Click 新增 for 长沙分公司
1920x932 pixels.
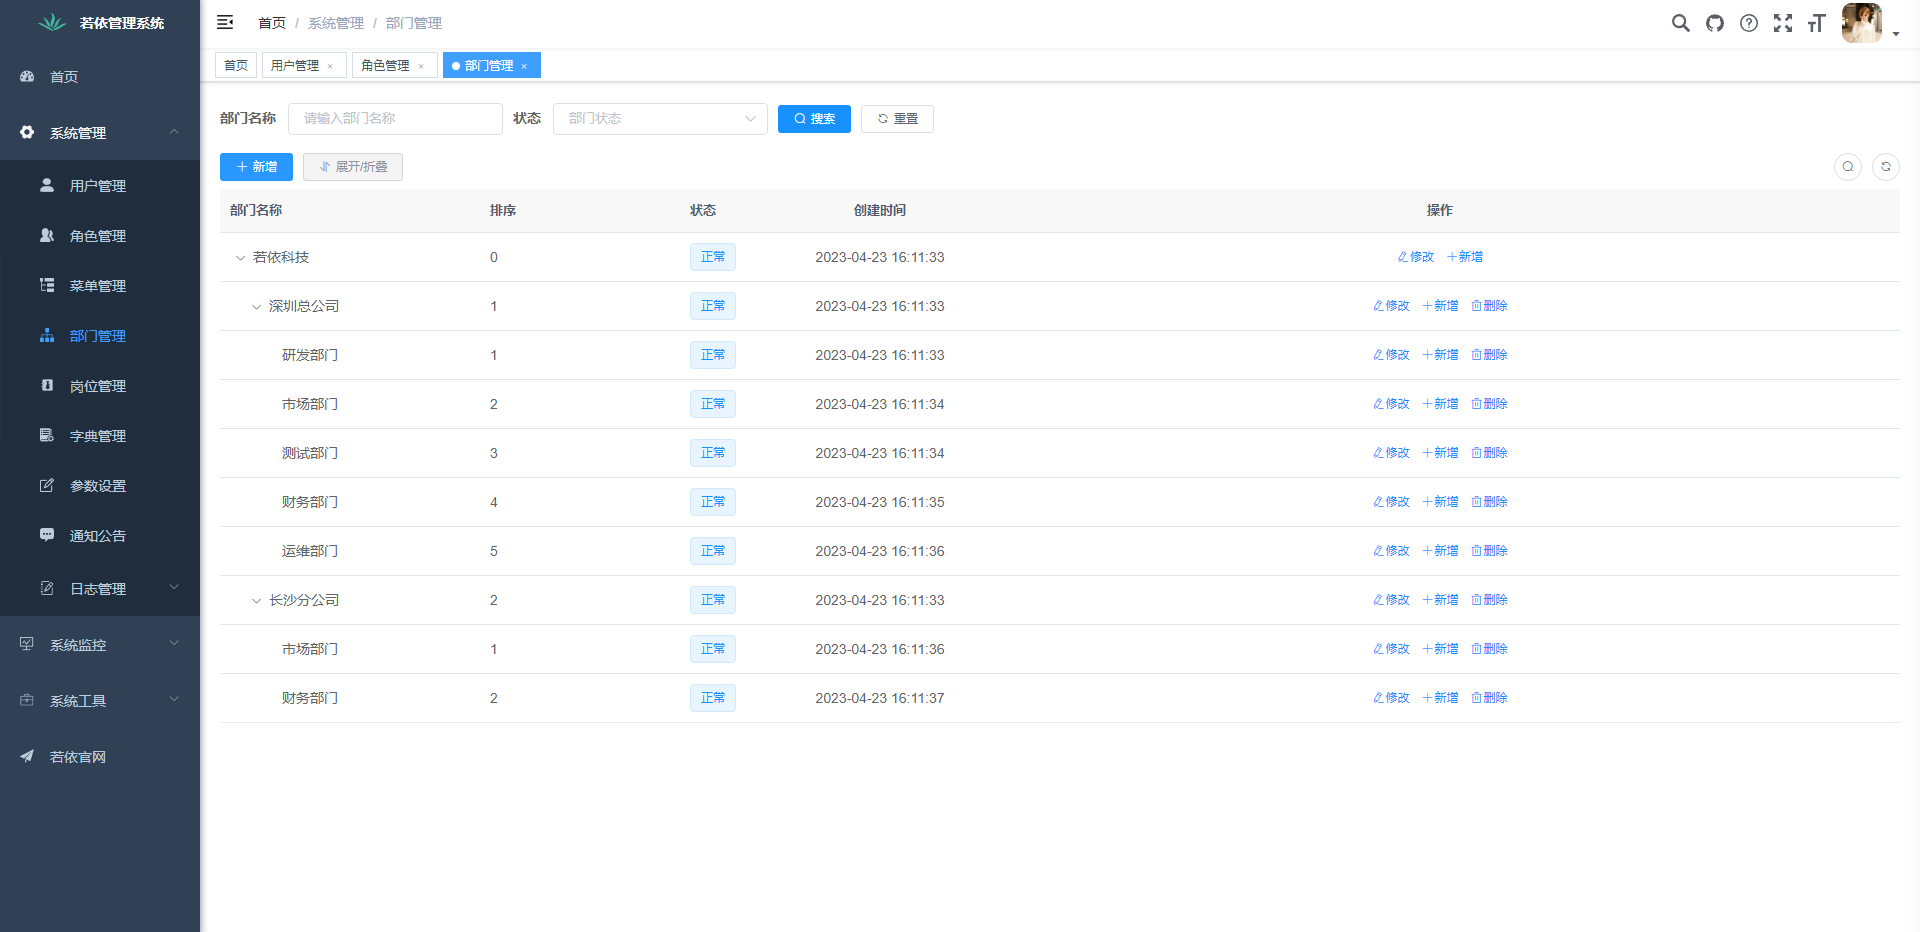(1440, 600)
